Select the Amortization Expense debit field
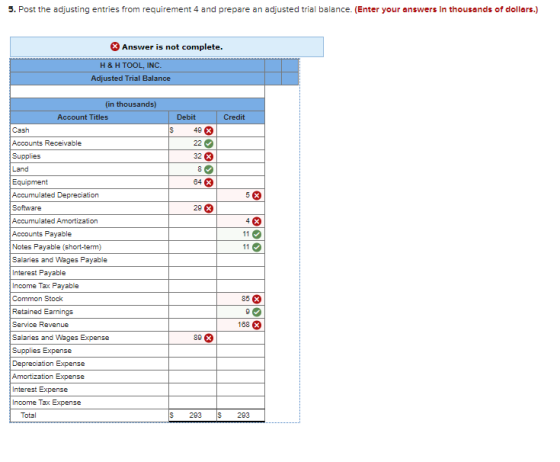 pos(192,376)
